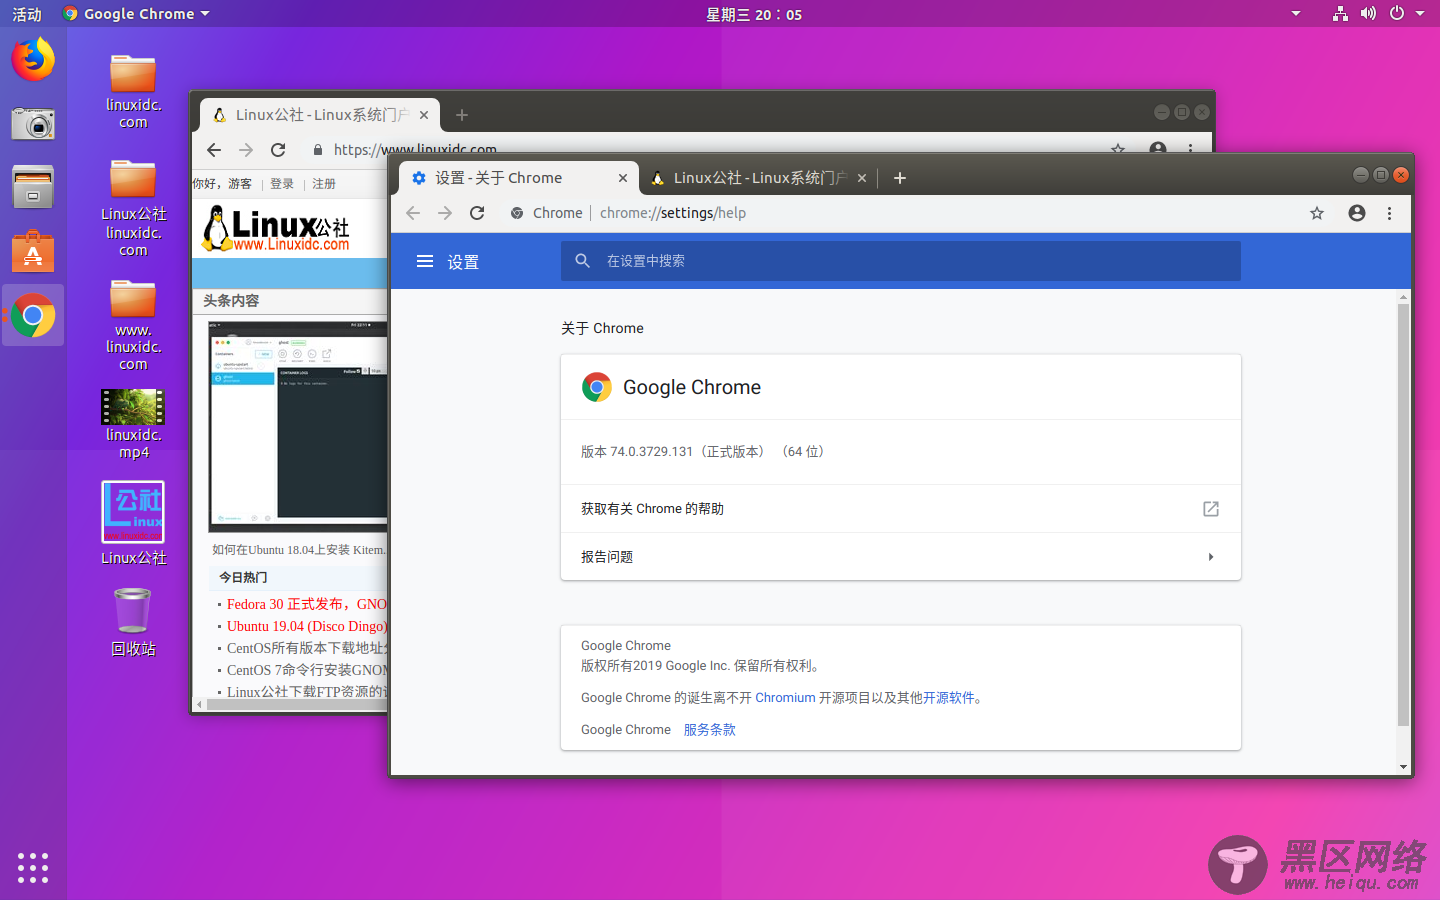Click the 头条内容 heading in rear window

click(231, 301)
